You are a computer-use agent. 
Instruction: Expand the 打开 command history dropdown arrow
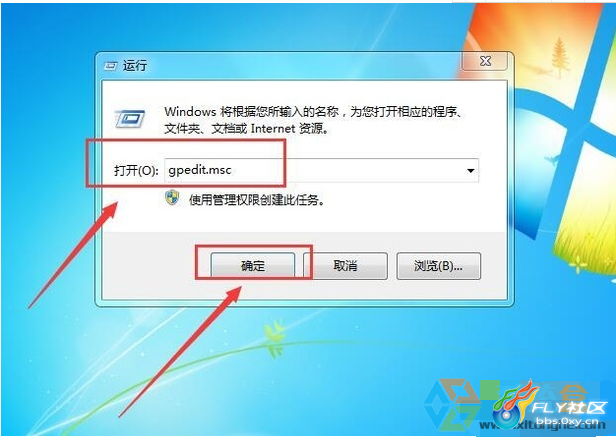(470, 171)
